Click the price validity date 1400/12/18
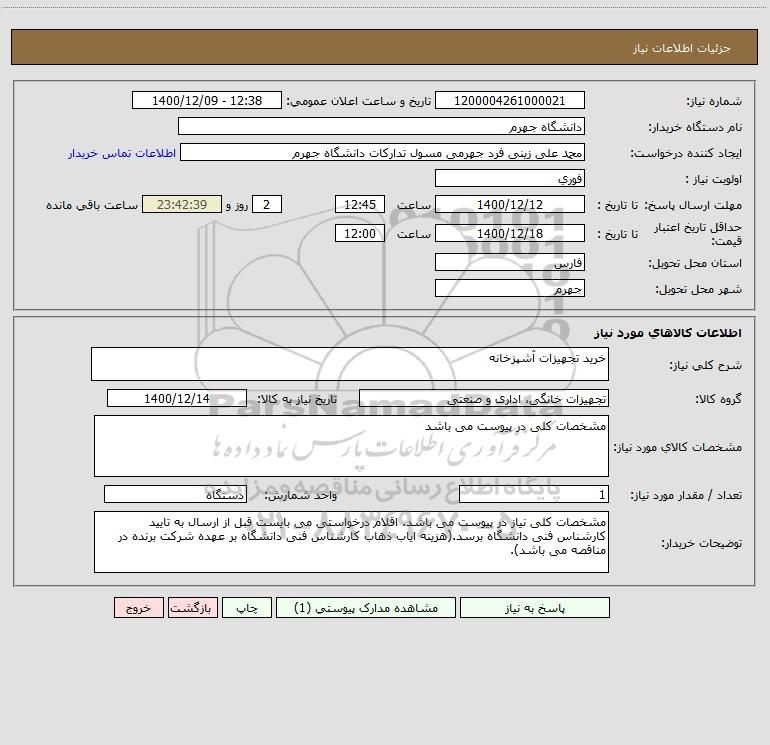Image resolution: width=770 pixels, height=745 pixels. point(510,233)
